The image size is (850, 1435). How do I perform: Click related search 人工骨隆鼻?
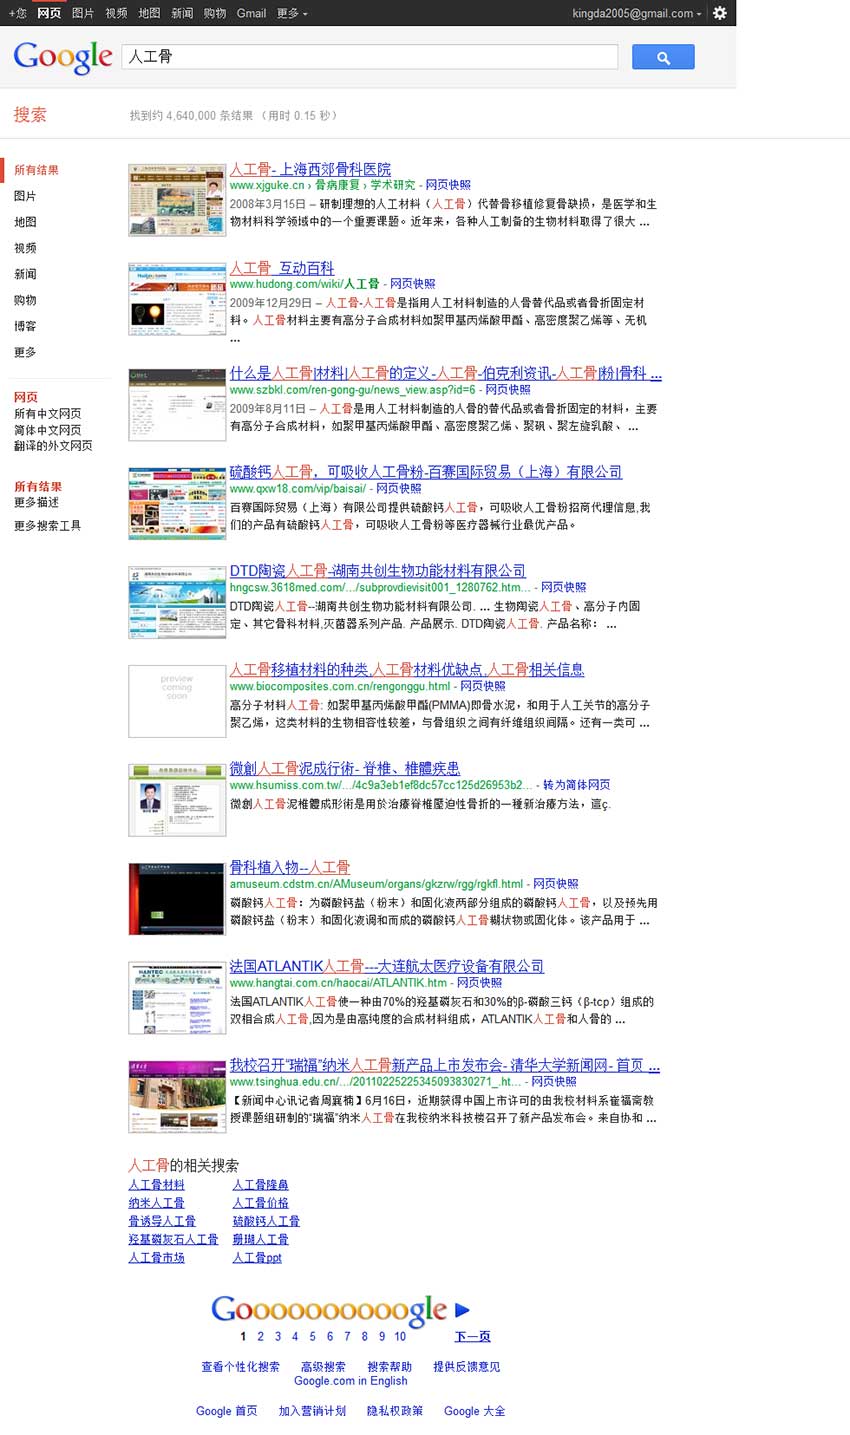click(261, 1185)
